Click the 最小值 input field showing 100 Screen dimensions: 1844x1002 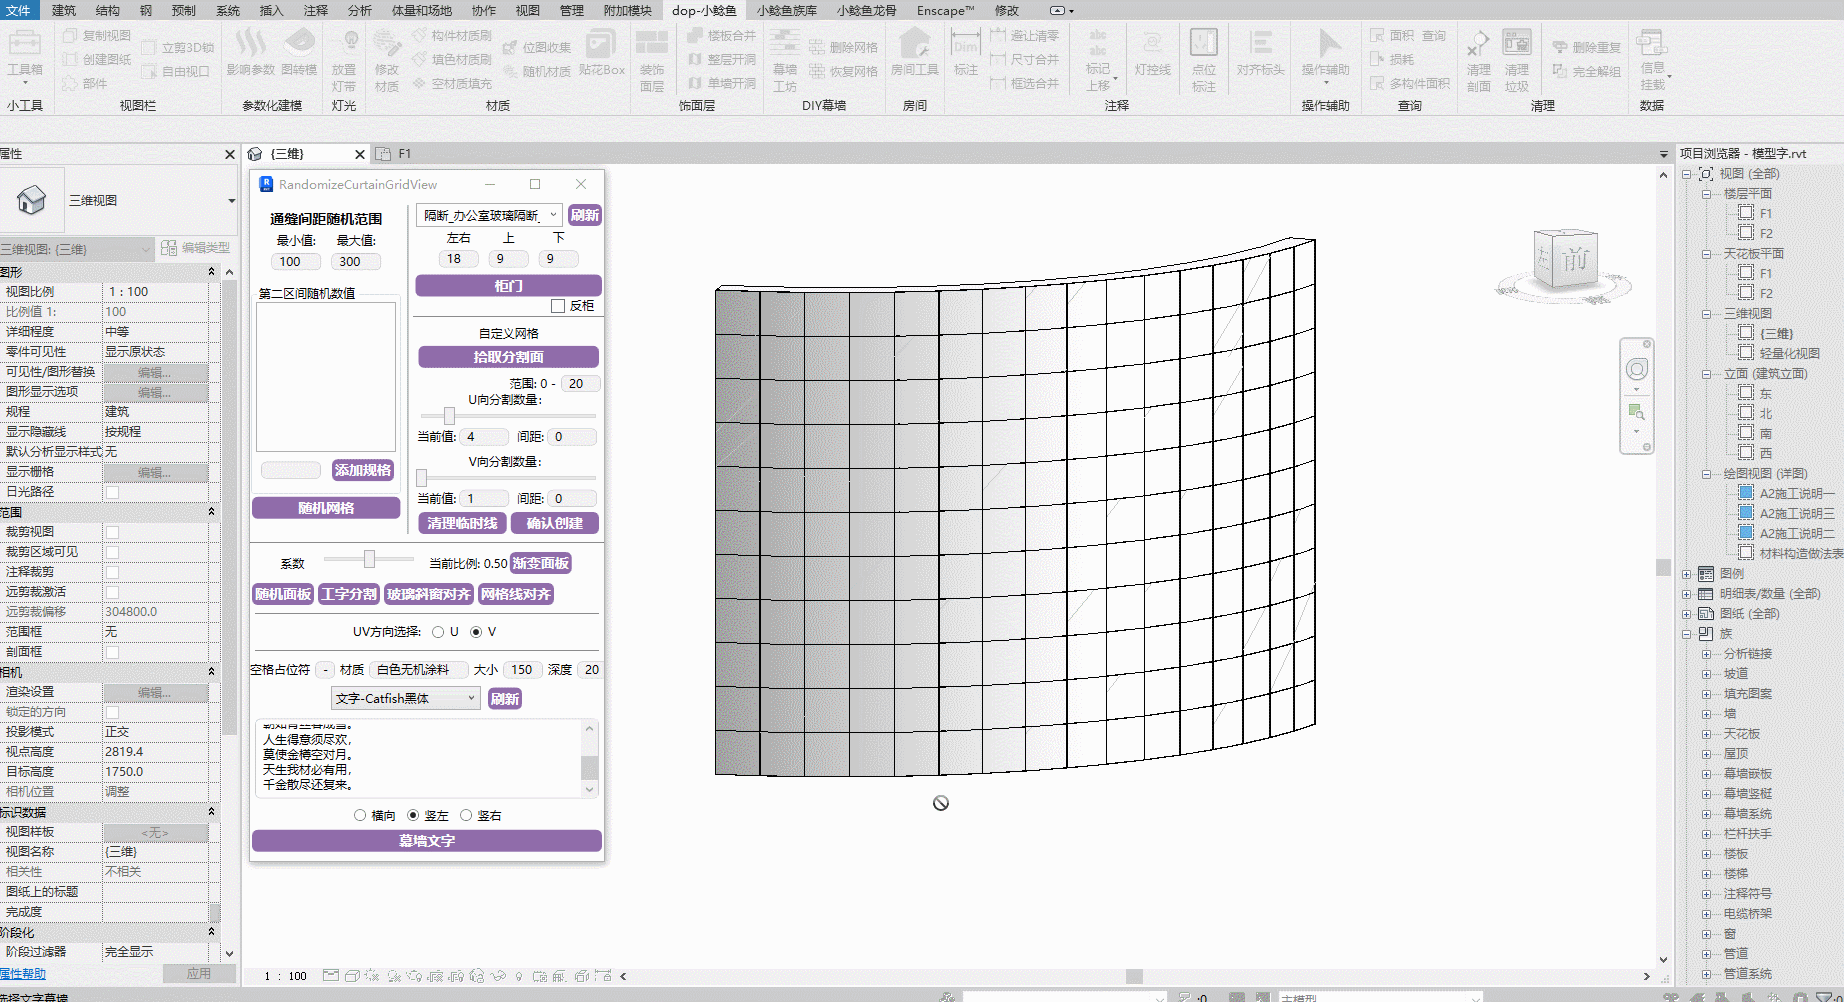(295, 262)
